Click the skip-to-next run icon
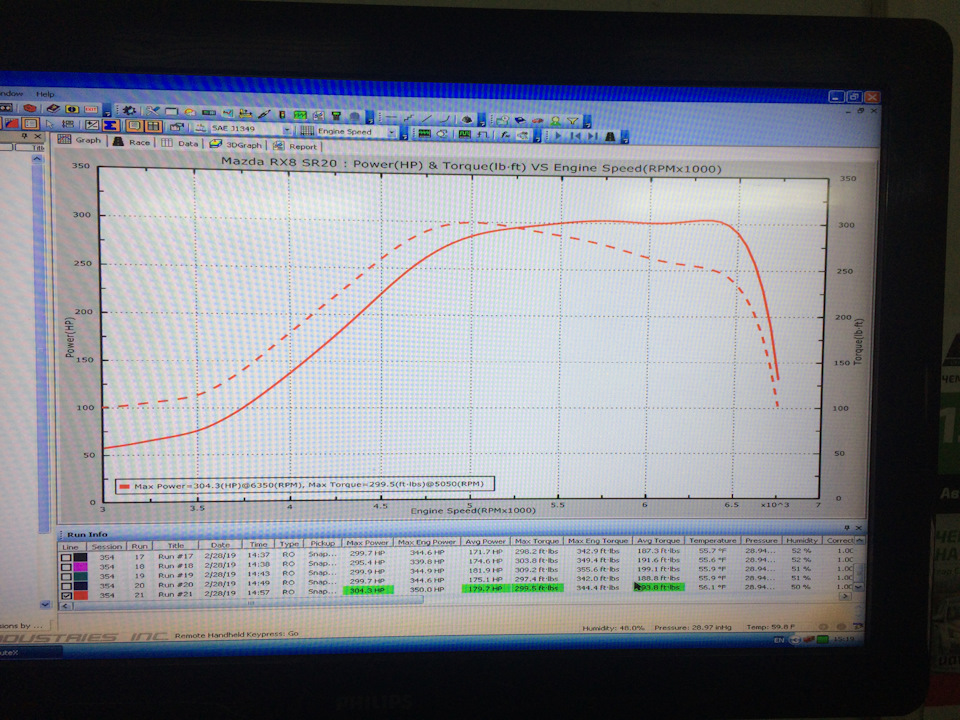The height and width of the screenshot is (720, 960). (592, 136)
